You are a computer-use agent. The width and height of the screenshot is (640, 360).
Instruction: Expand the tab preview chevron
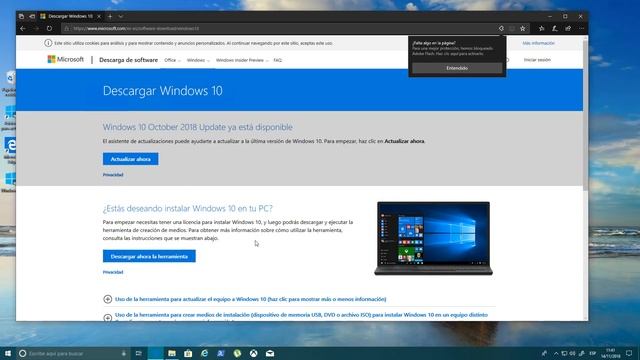click(121, 16)
